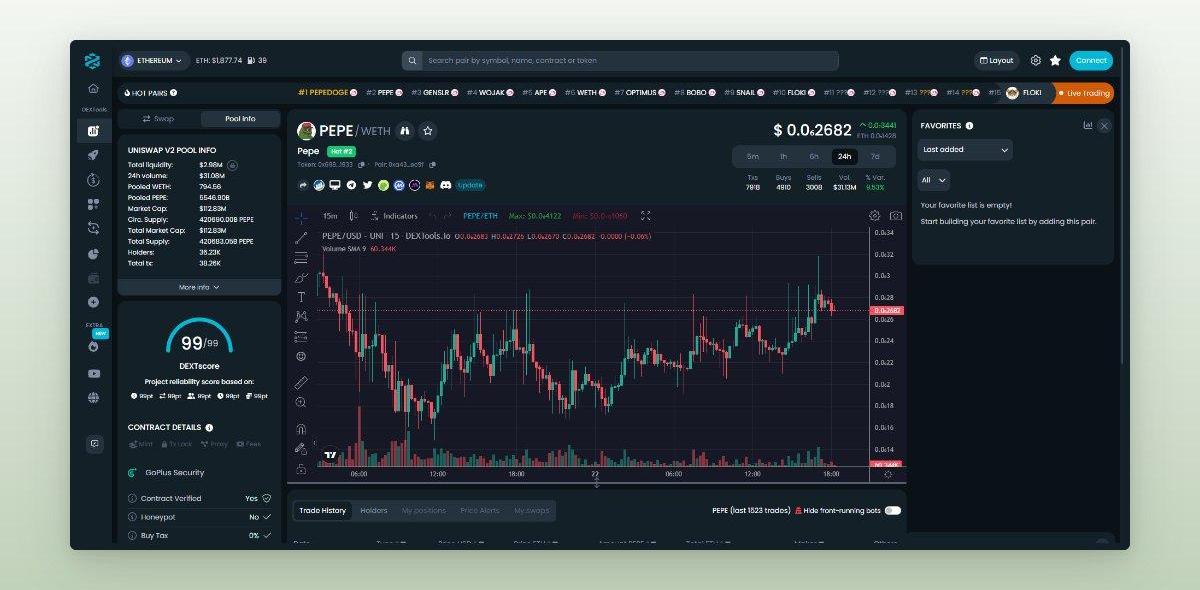Image resolution: width=1200 pixels, height=590 pixels.
Task: Select the text tool on chart toolbar
Action: (x=301, y=297)
